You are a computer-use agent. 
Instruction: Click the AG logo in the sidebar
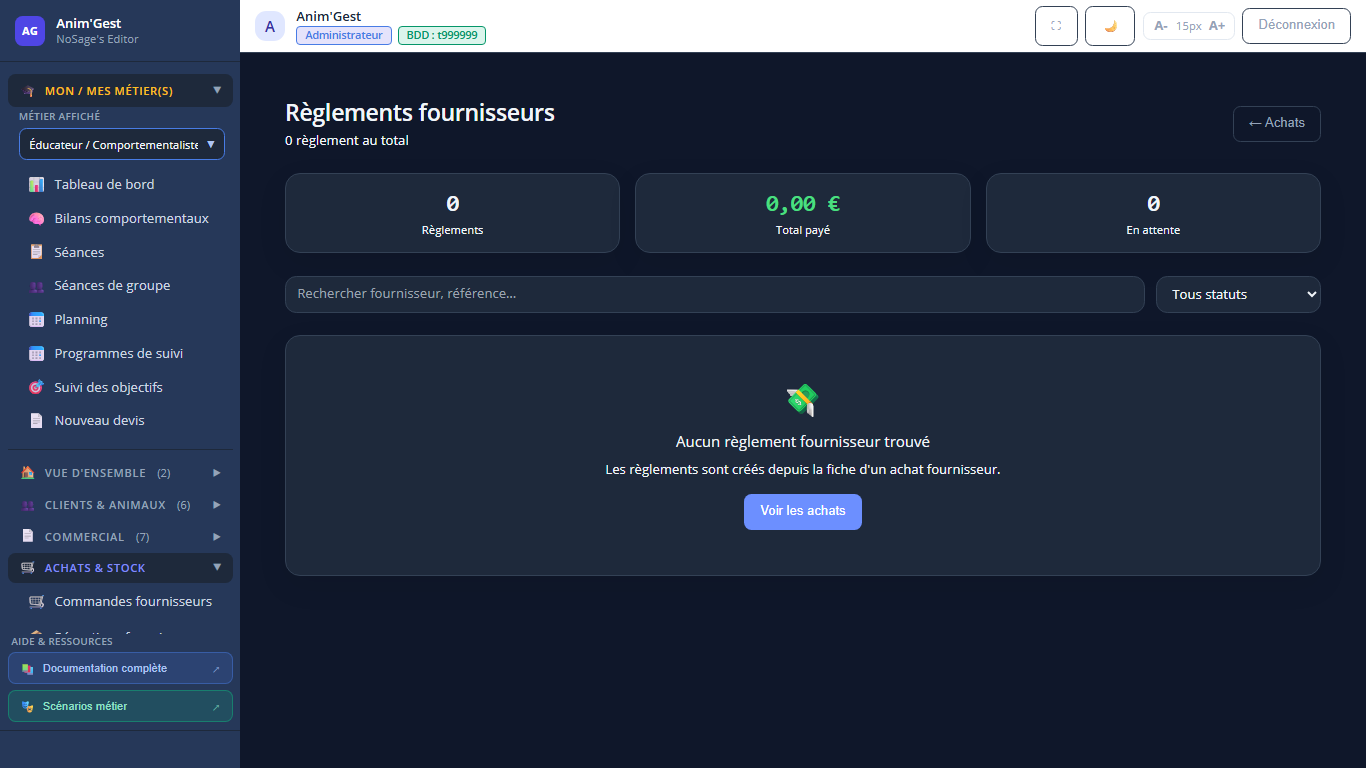tap(30, 31)
